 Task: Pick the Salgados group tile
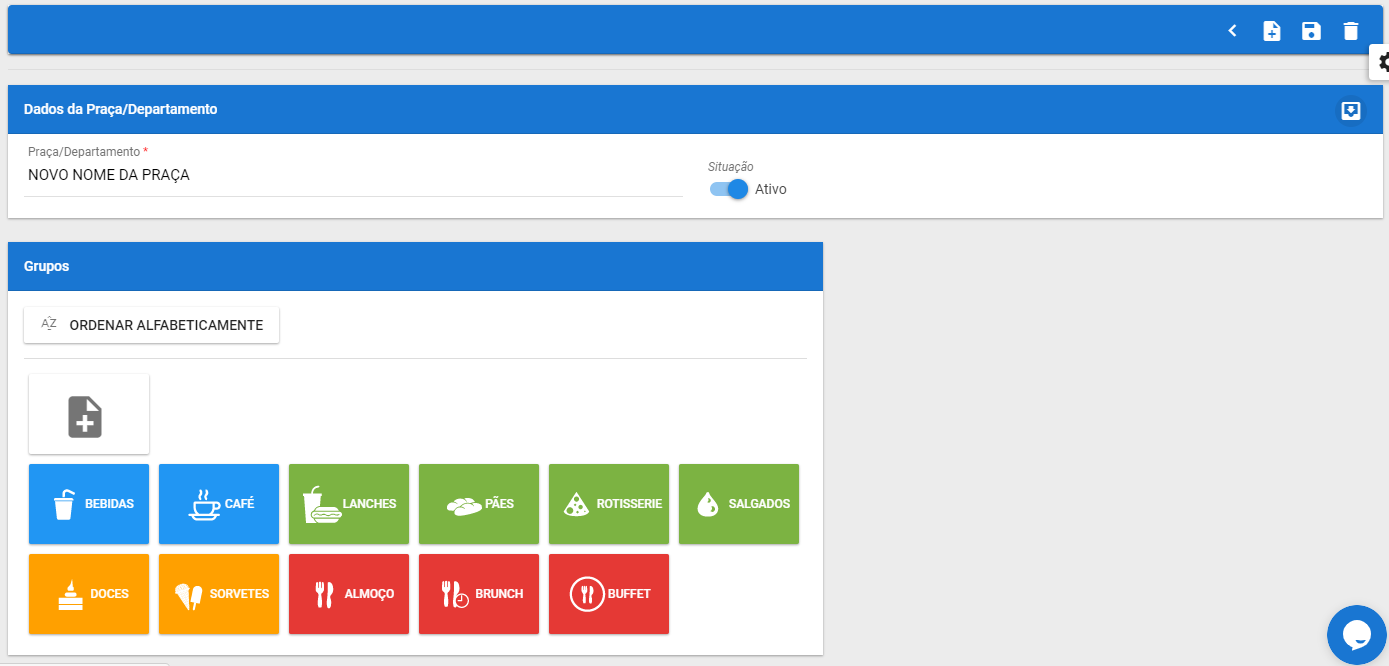click(x=738, y=504)
